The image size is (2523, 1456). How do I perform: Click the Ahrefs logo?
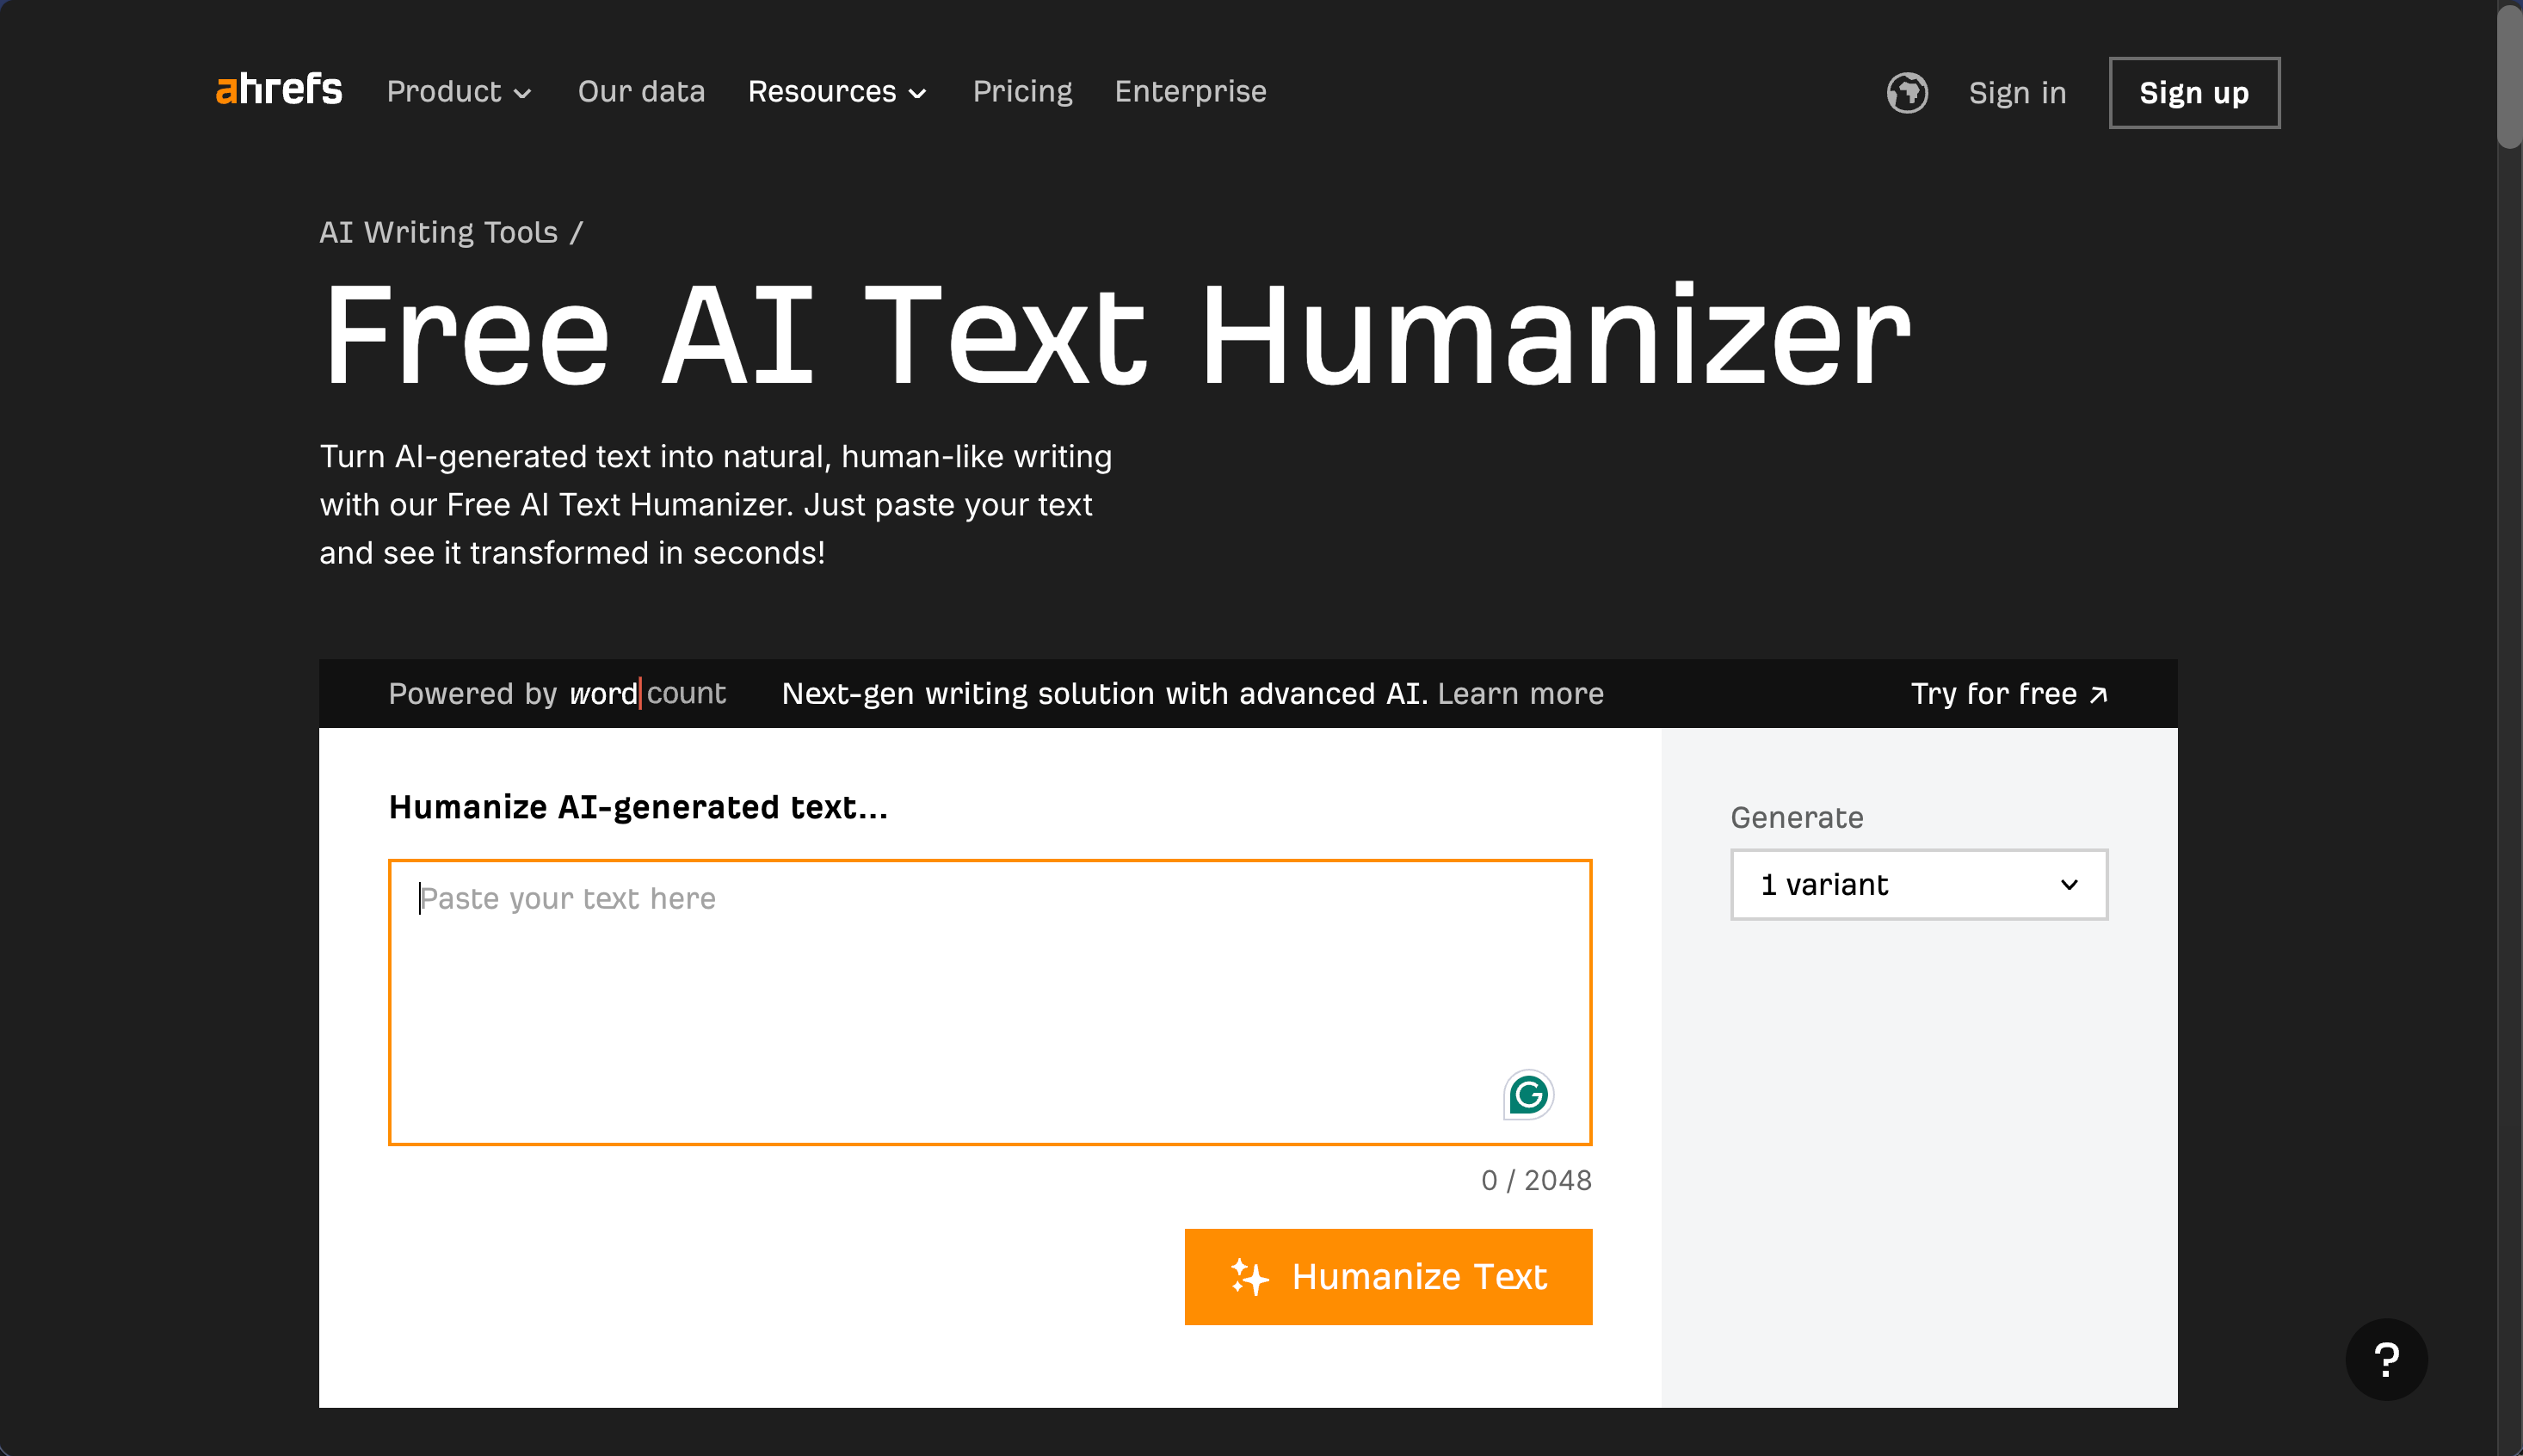point(279,90)
